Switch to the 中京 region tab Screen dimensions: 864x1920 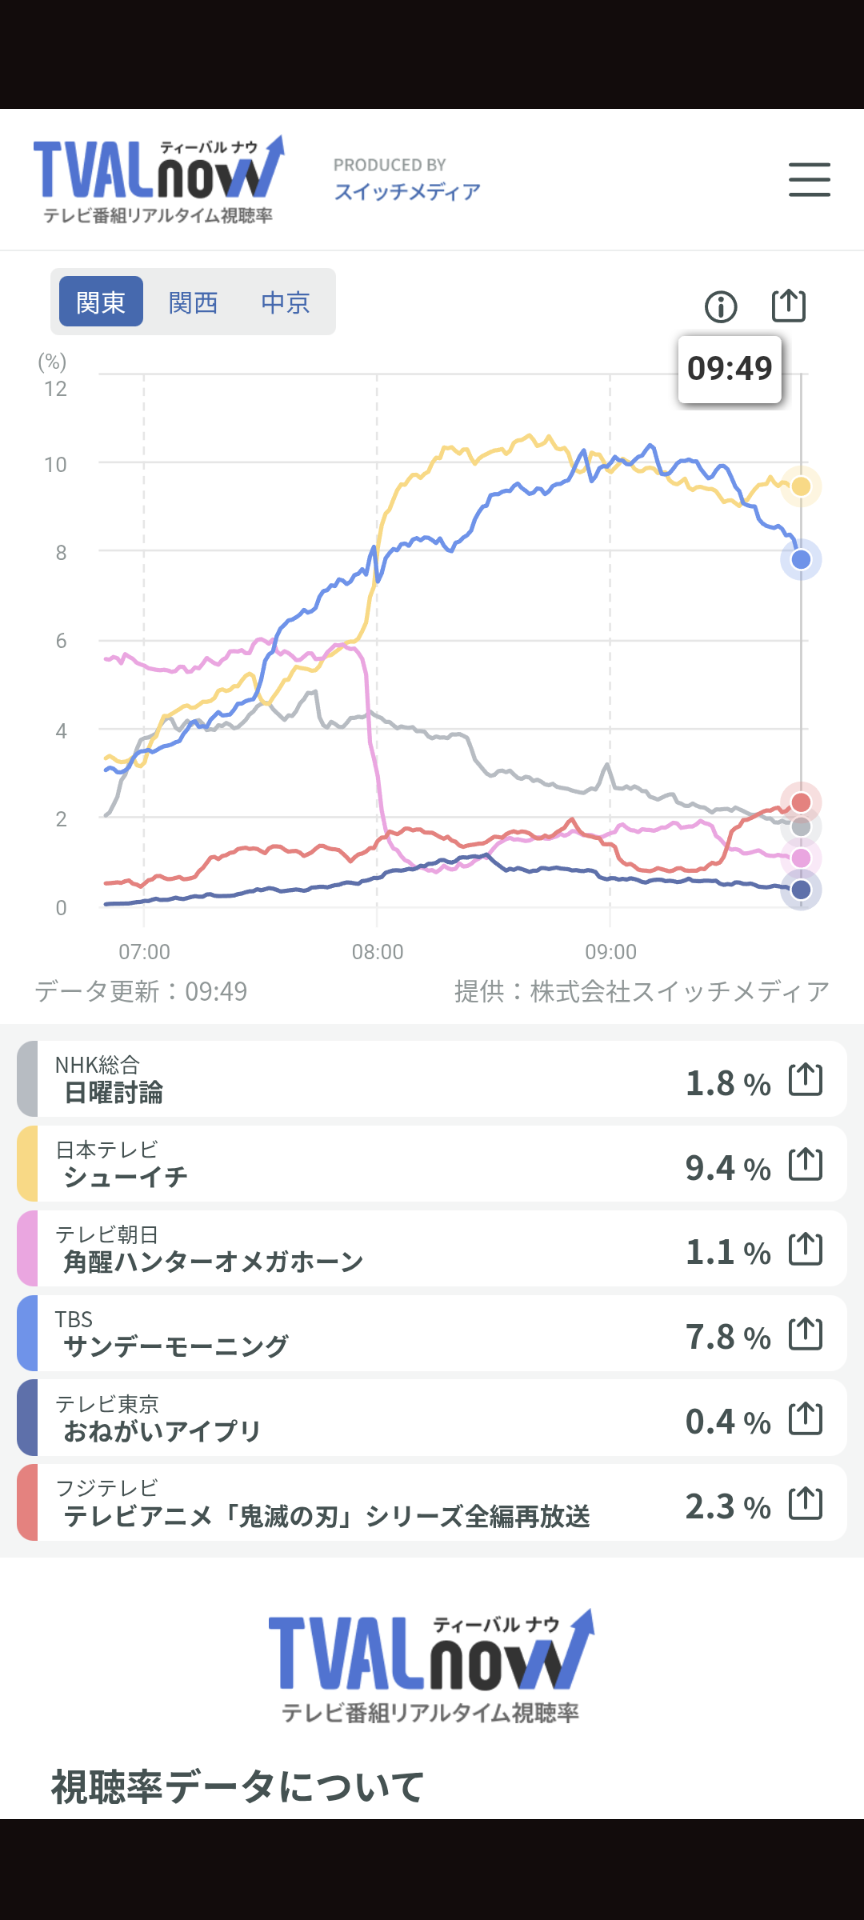click(286, 302)
